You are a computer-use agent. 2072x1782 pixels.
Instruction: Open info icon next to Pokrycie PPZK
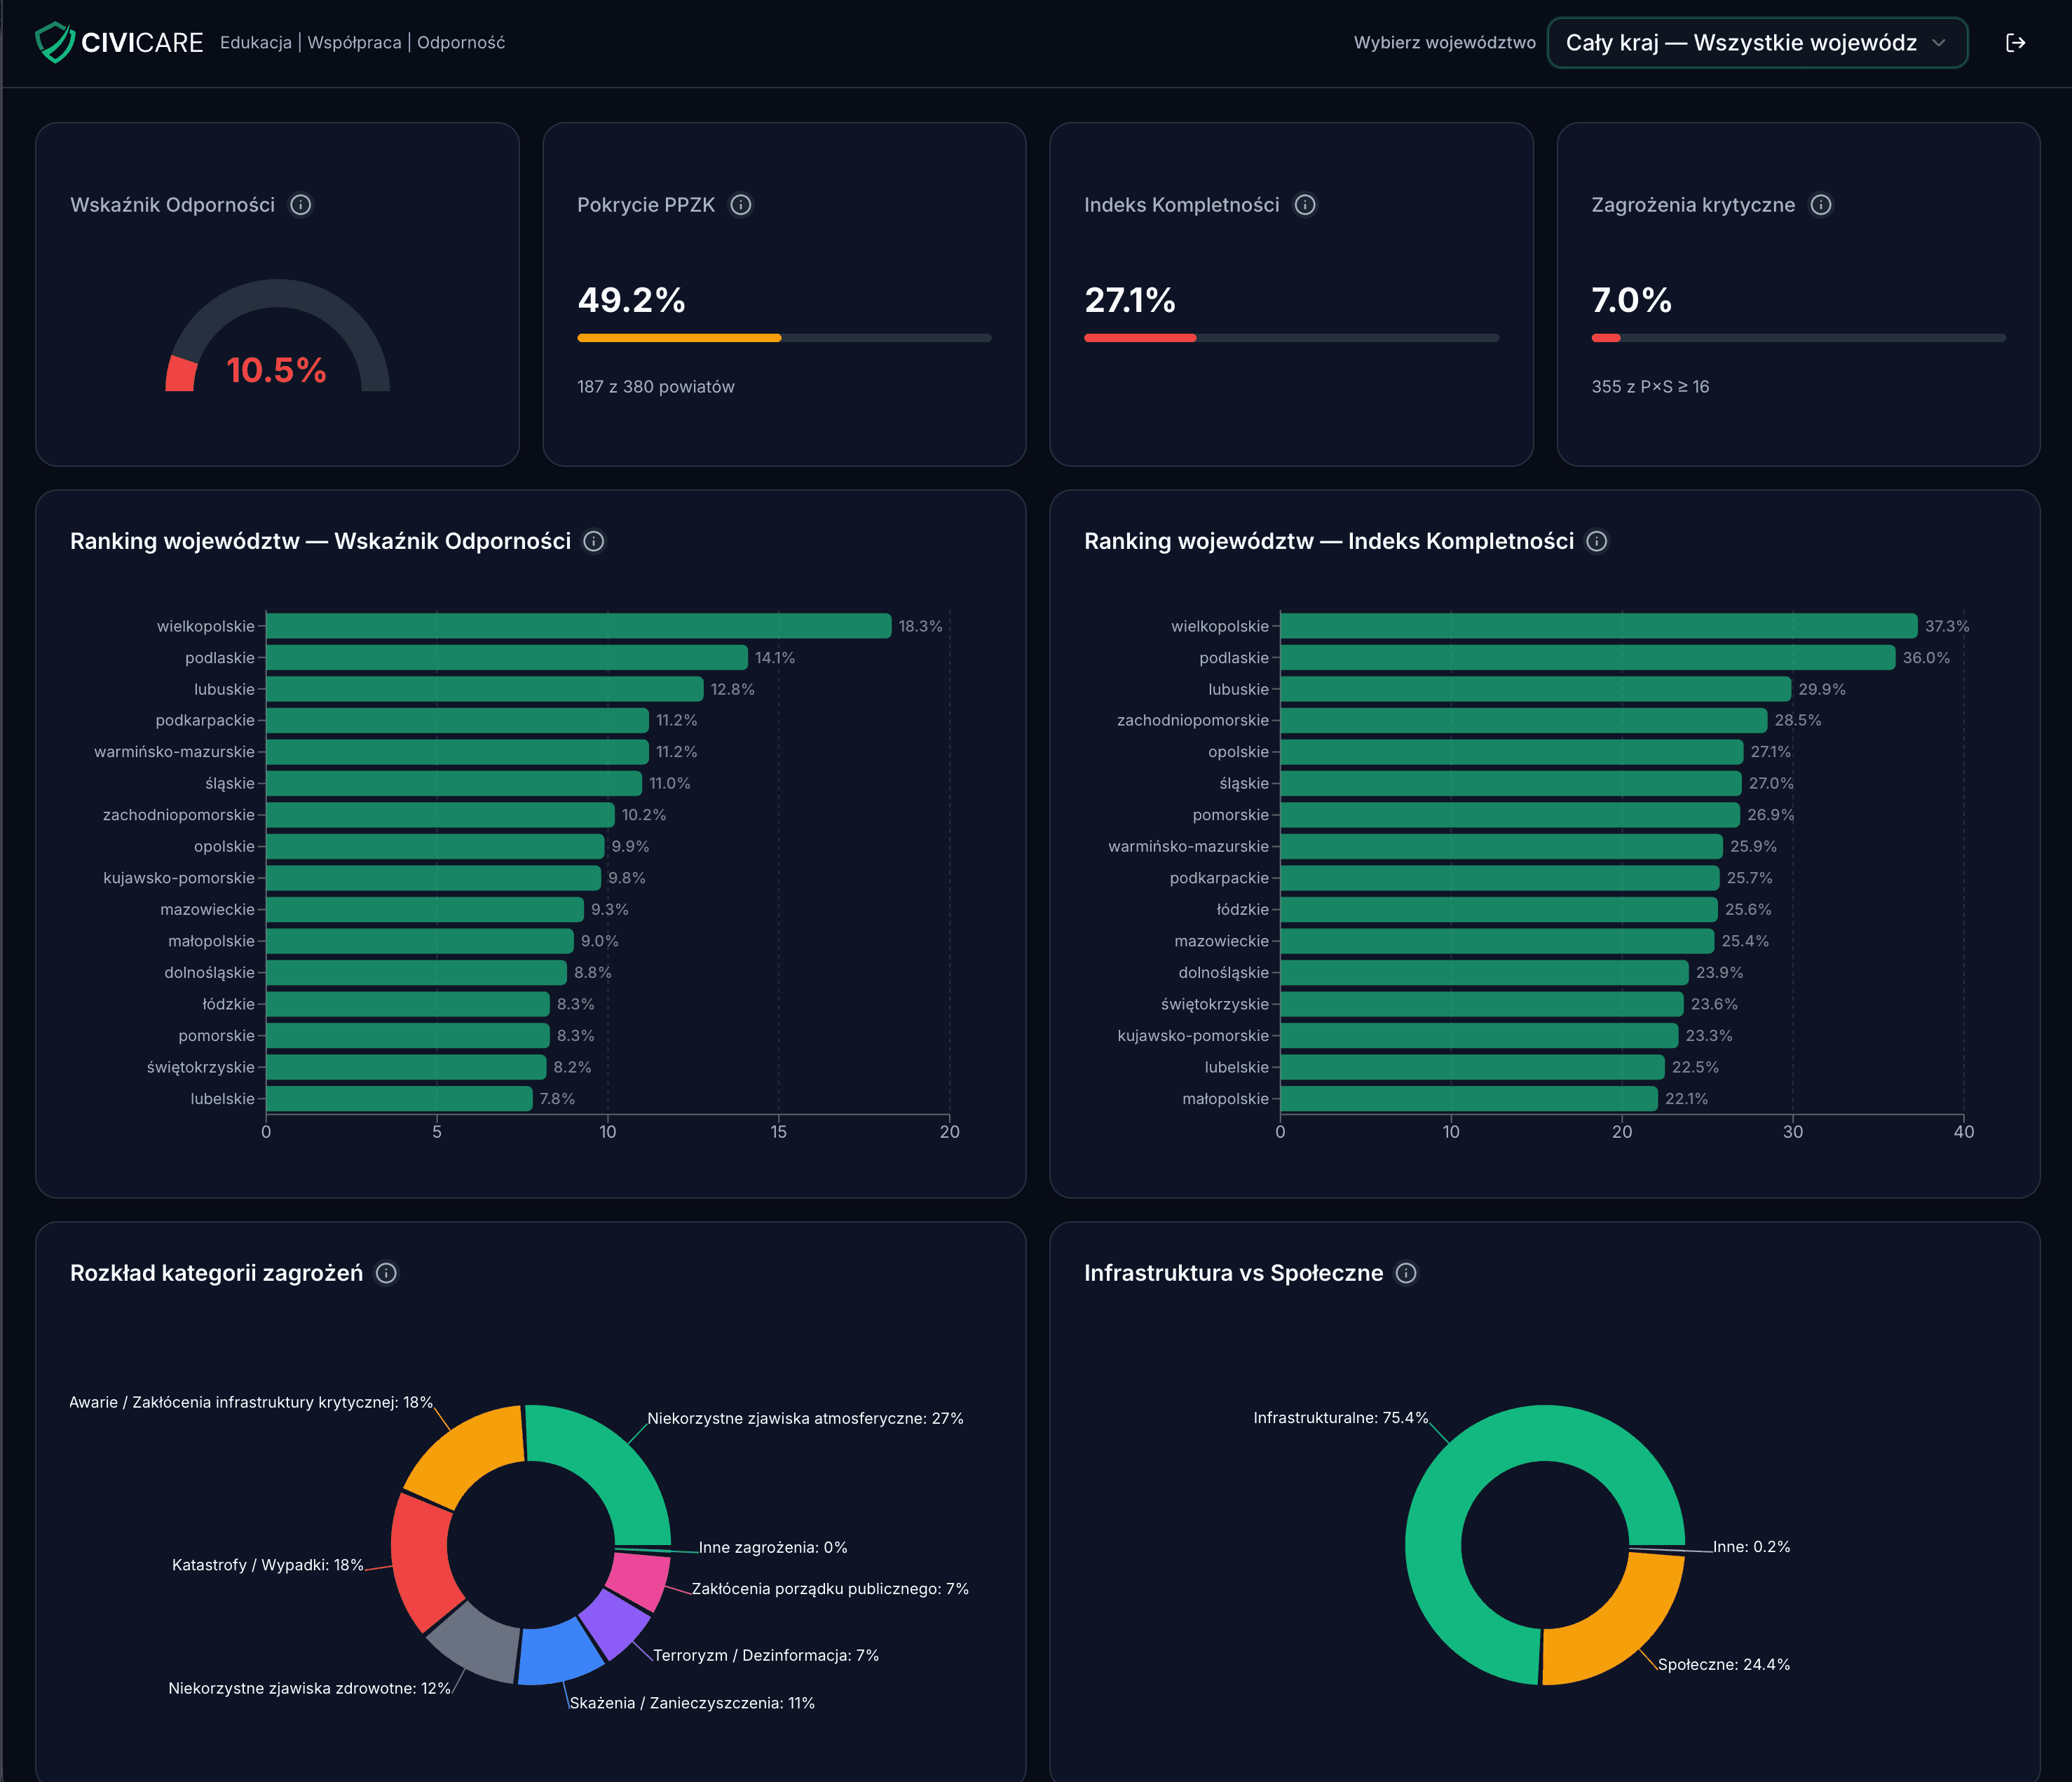[740, 205]
